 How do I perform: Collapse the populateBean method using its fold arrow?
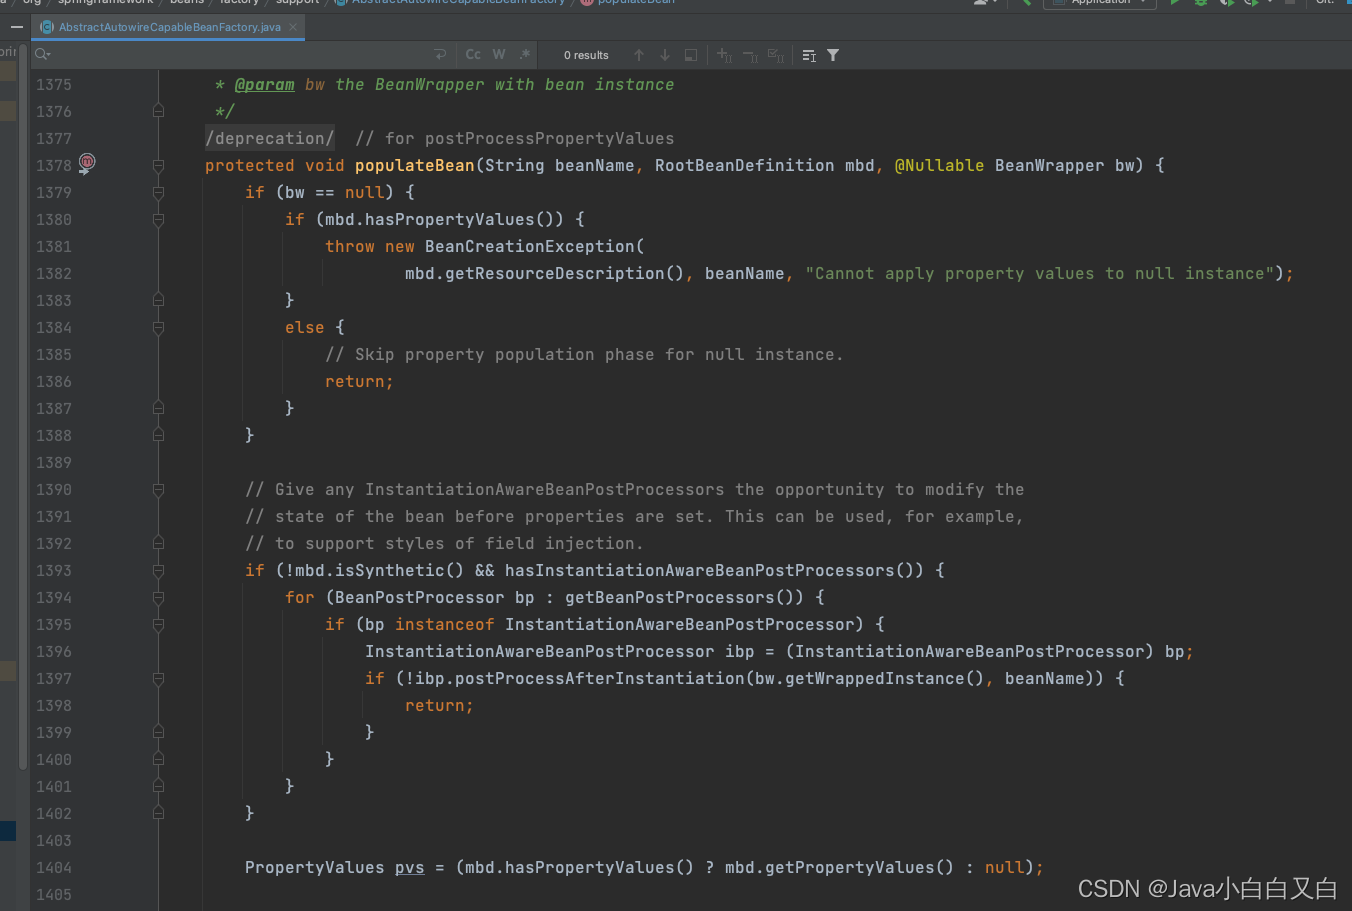tap(158, 165)
